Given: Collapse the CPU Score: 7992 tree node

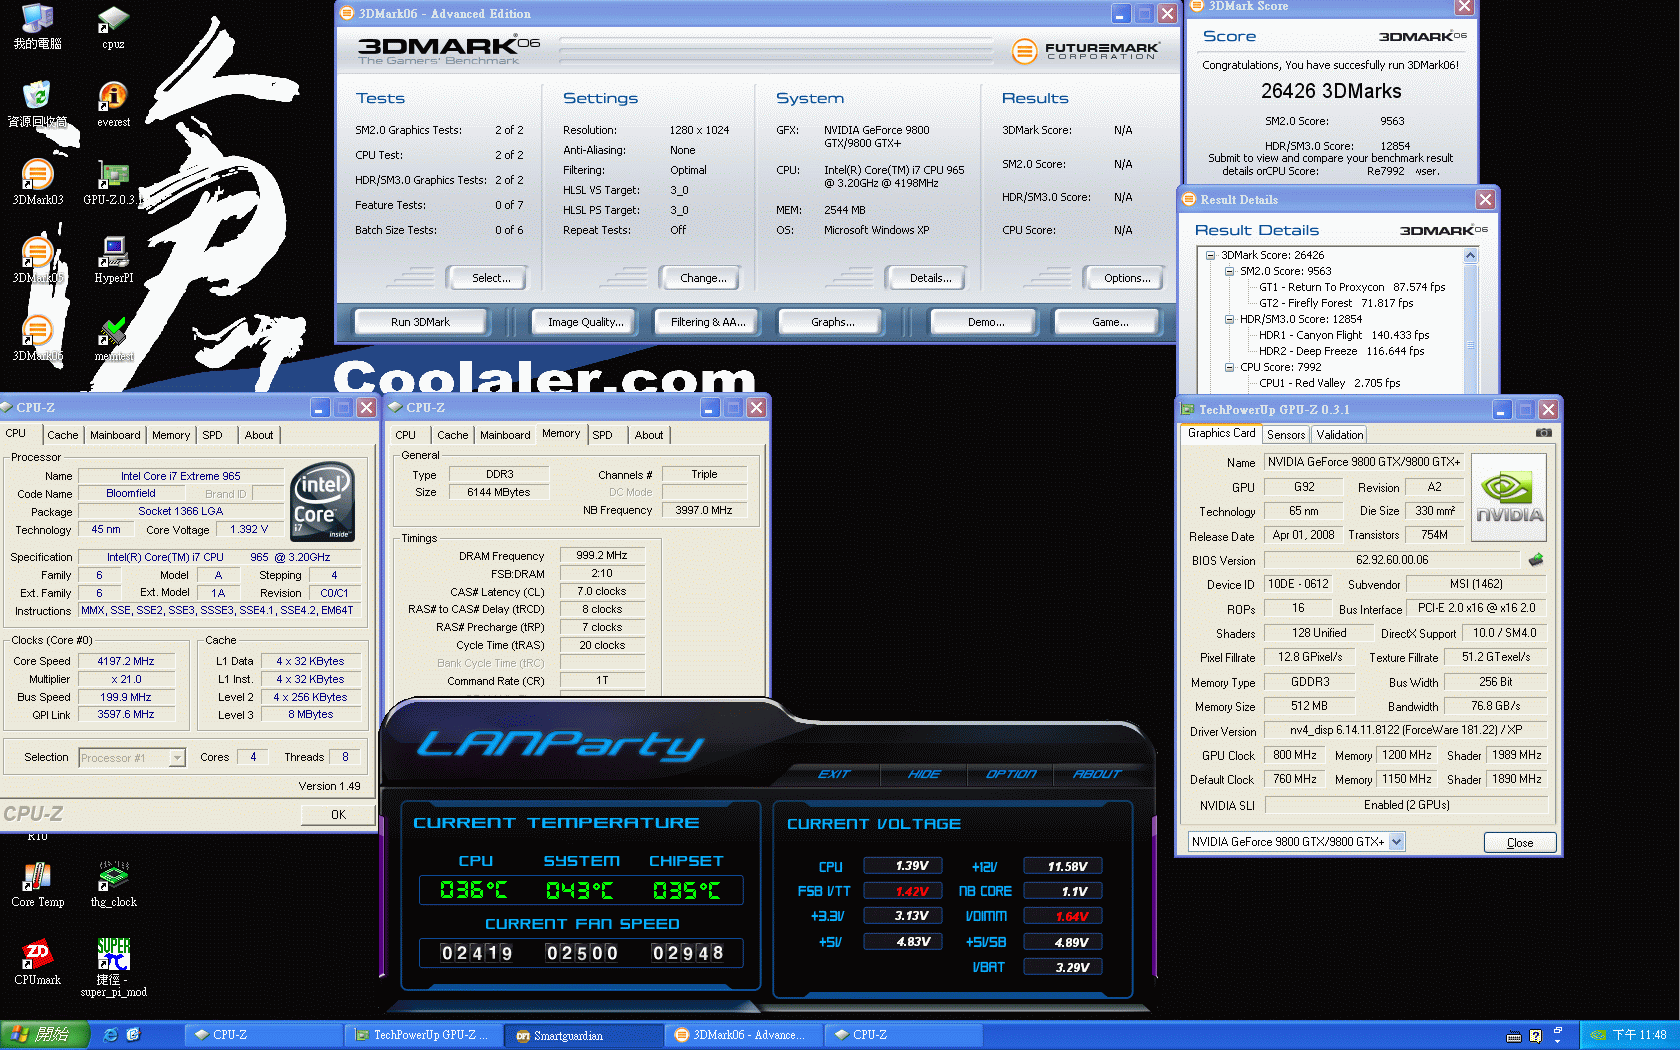Looking at the screenshot, I should point(1230,367).
